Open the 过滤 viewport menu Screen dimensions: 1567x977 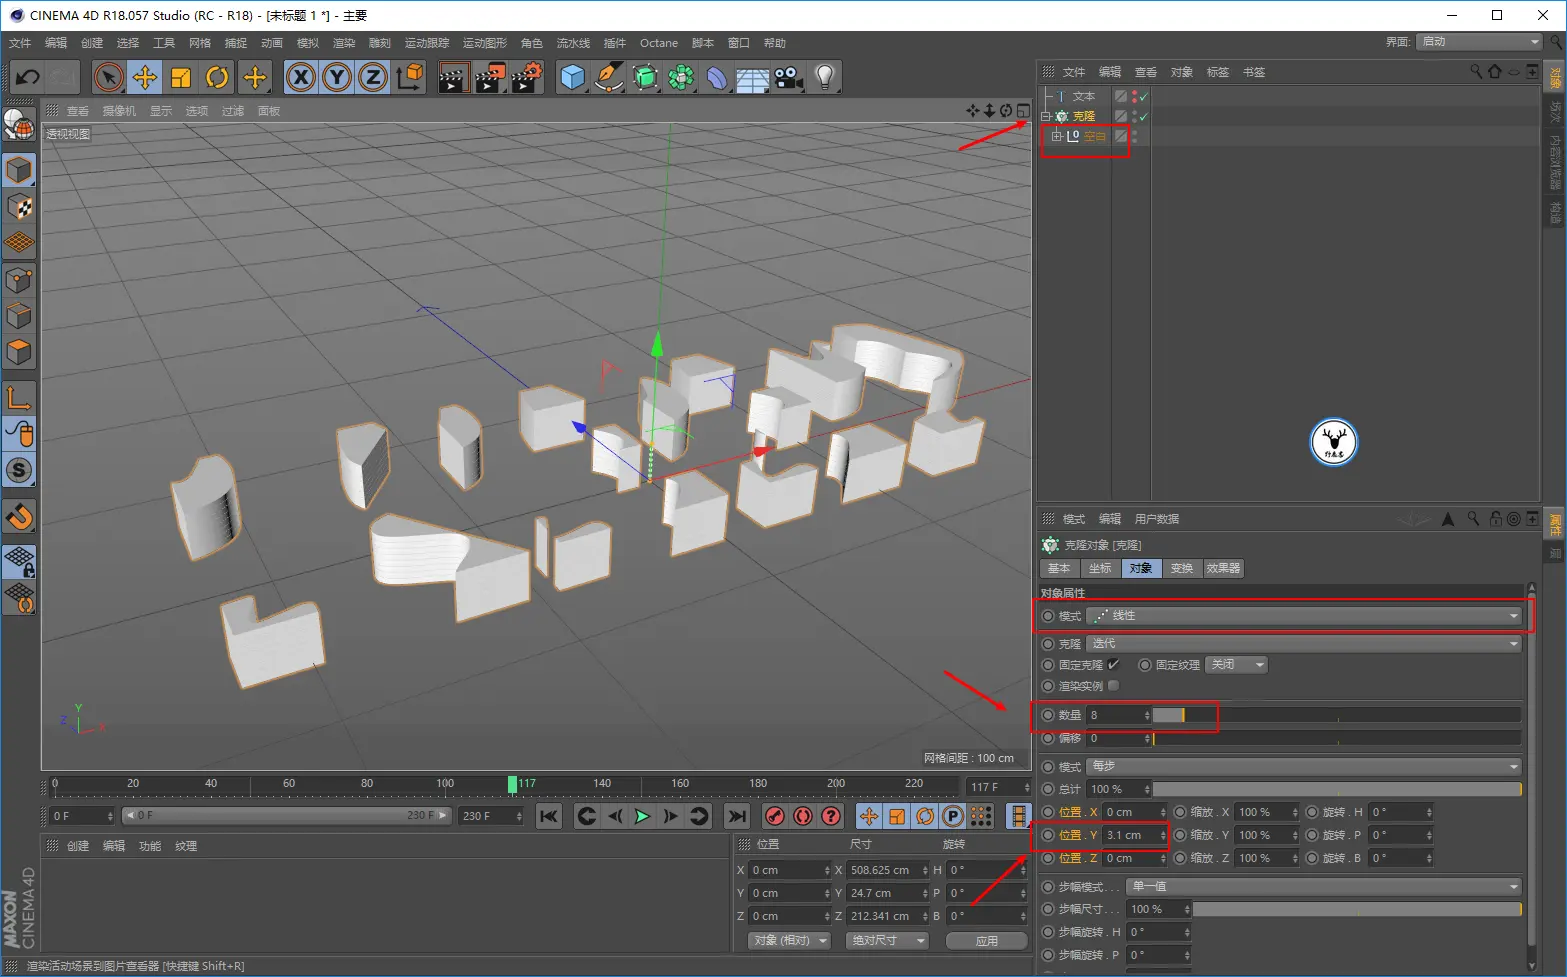tap(233, 111)
